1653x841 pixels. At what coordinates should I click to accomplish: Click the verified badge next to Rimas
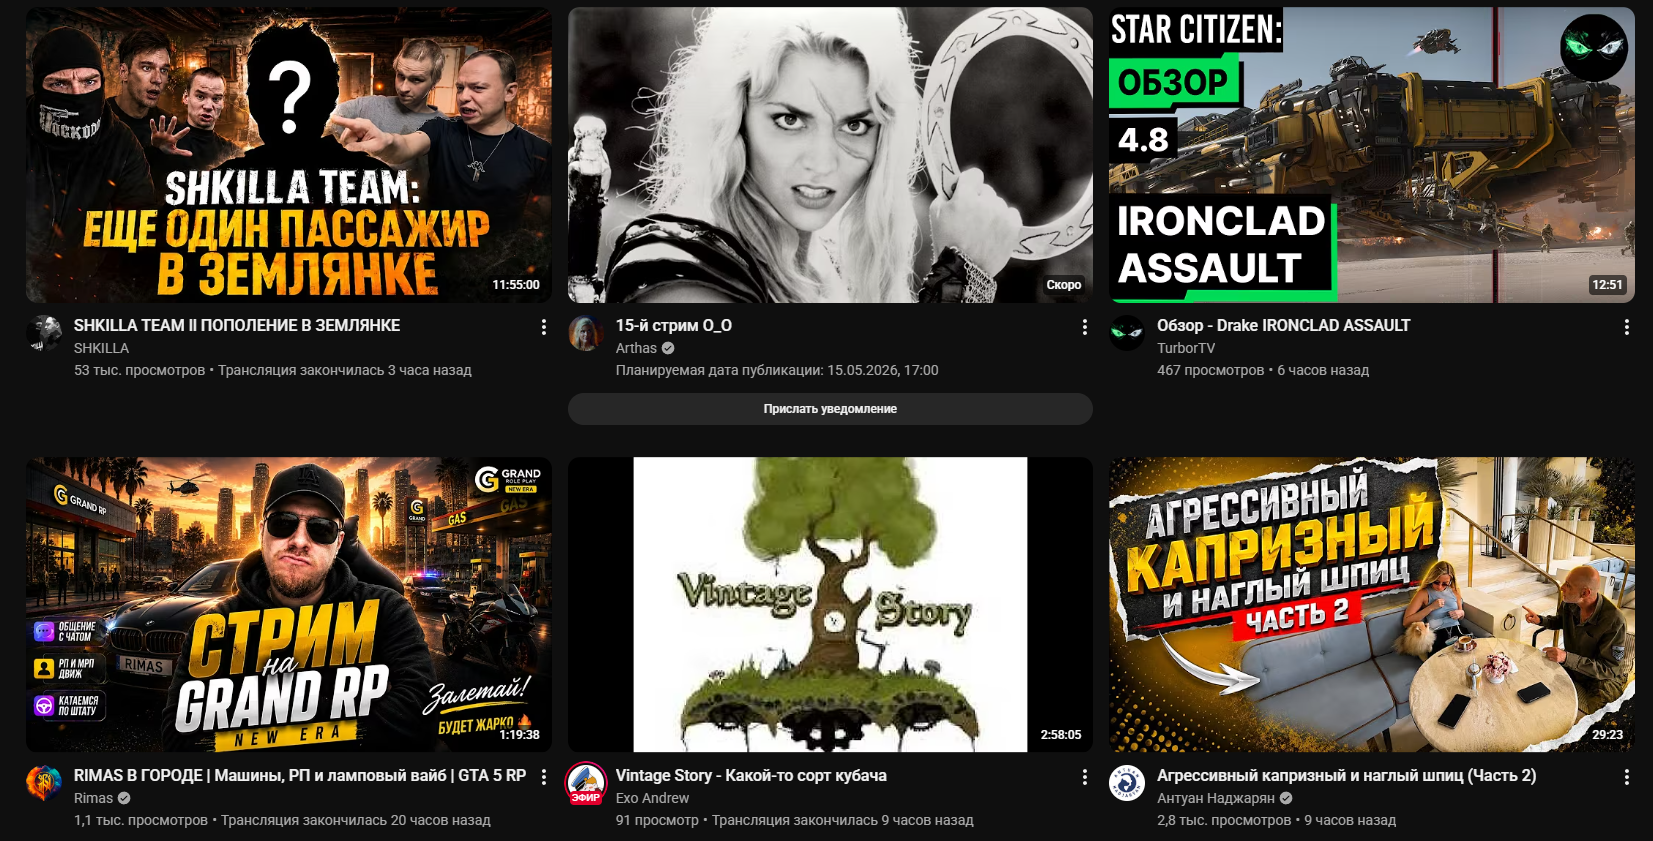pos(124,798)
